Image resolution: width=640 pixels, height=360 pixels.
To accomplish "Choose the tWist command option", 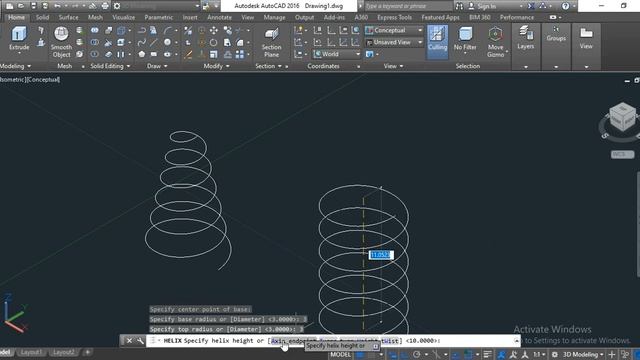I will [x=389, y=340].
